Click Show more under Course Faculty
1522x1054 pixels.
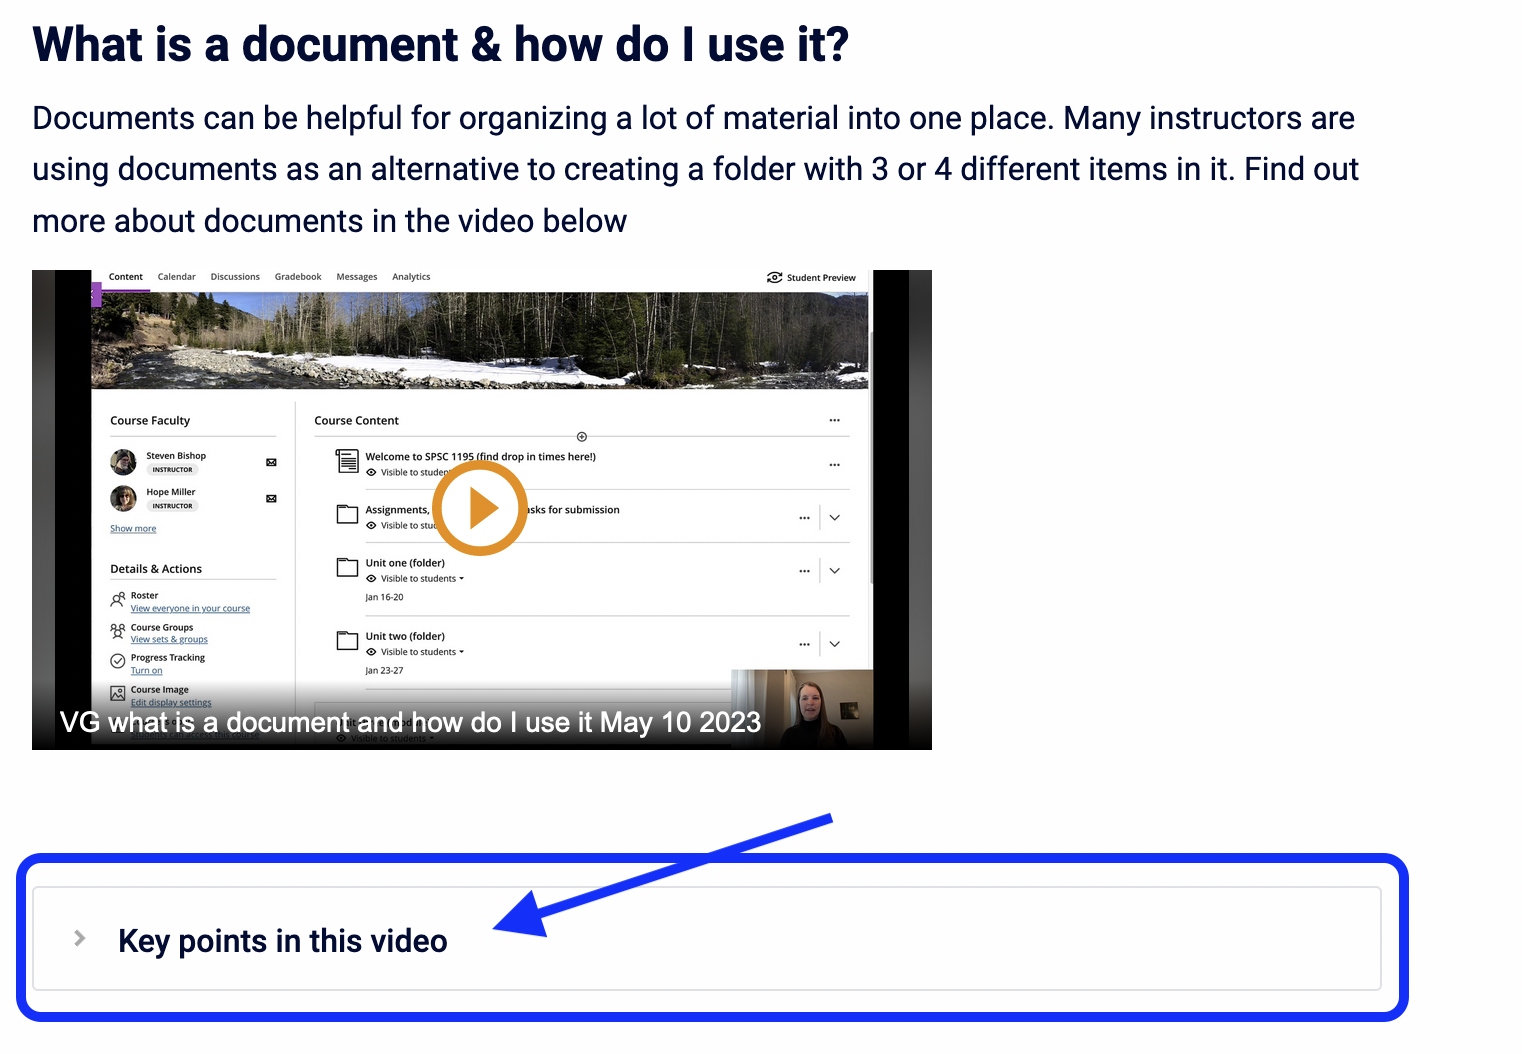pos(133,528)
